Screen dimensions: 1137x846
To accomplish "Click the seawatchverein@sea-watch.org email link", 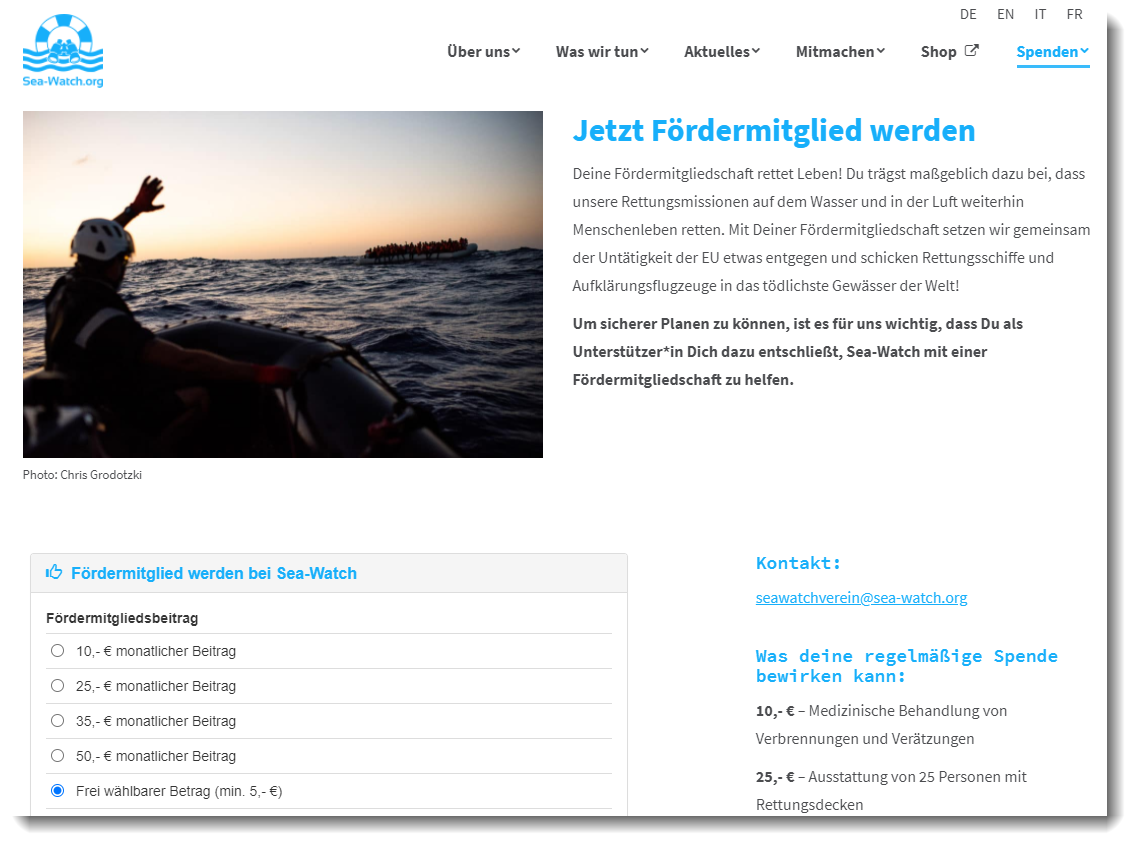I will pos(861,598).
